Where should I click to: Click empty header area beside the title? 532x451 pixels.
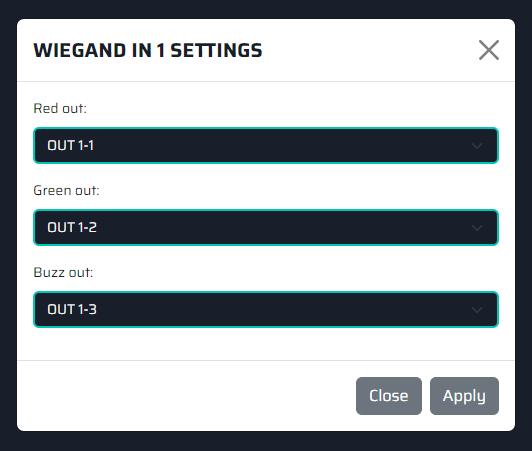point(370,50)
